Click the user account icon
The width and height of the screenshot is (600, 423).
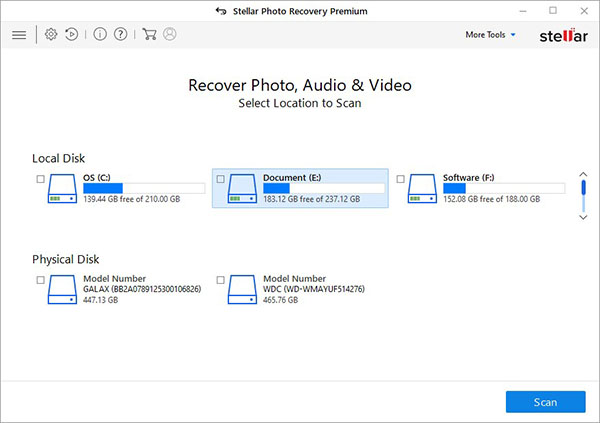[x=170, y=34]
